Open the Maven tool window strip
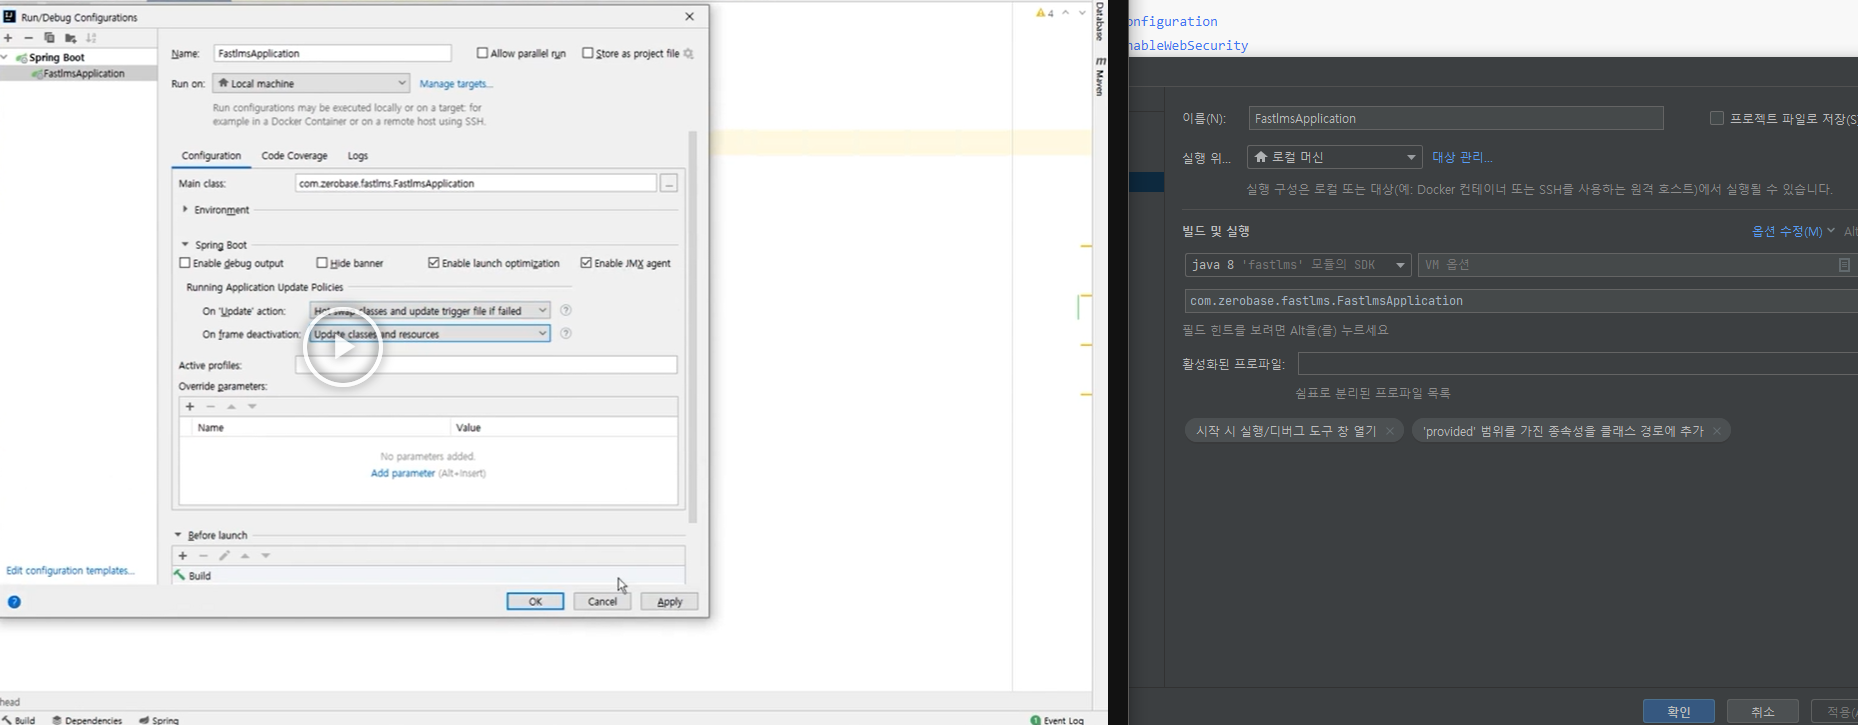This screenshot has height=725, width=1858. [x=1100, y=77]
